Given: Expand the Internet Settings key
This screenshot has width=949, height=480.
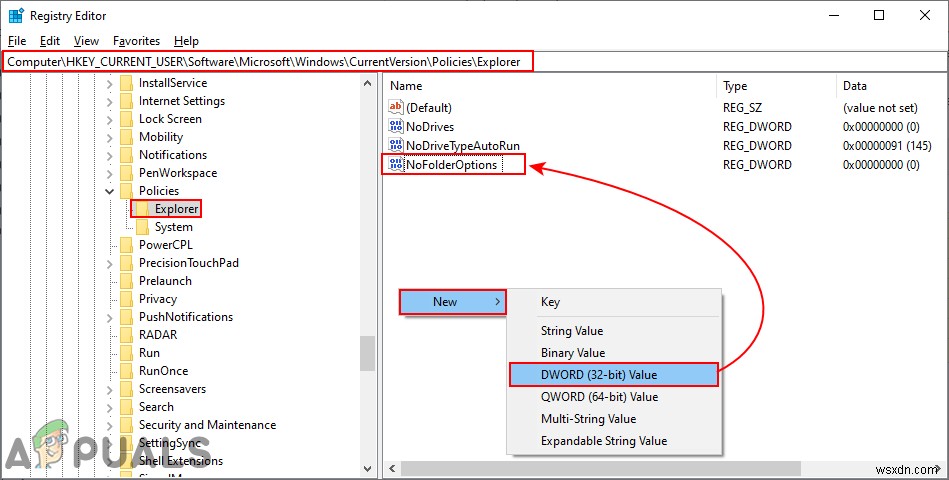Looking at the screenshot, I should 110,102.
